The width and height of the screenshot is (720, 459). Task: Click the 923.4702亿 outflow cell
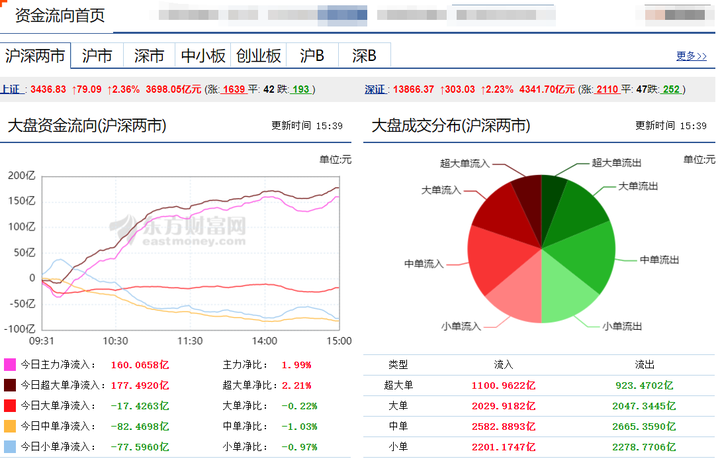(x=644, y=386)
